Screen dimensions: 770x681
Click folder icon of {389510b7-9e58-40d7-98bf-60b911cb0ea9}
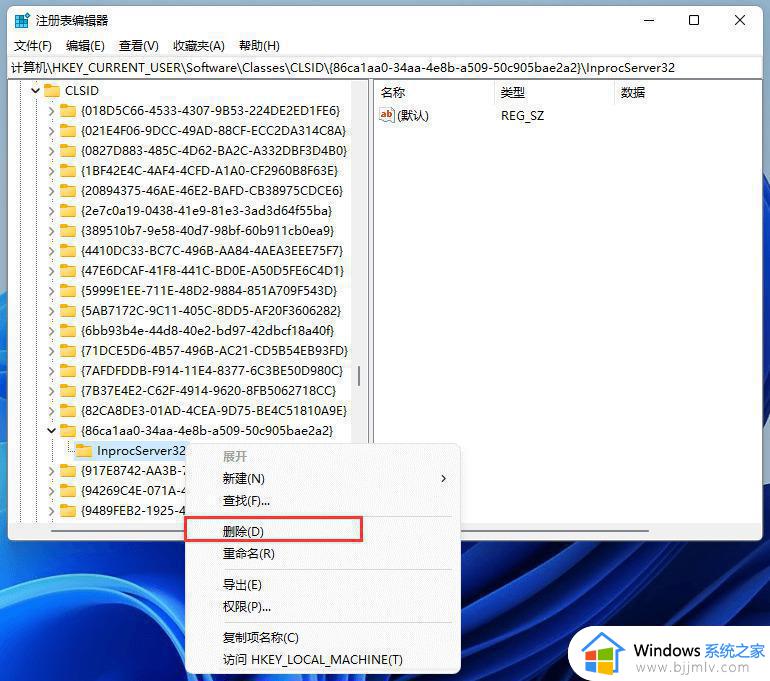pyautogui.click(x=68, y=231)
